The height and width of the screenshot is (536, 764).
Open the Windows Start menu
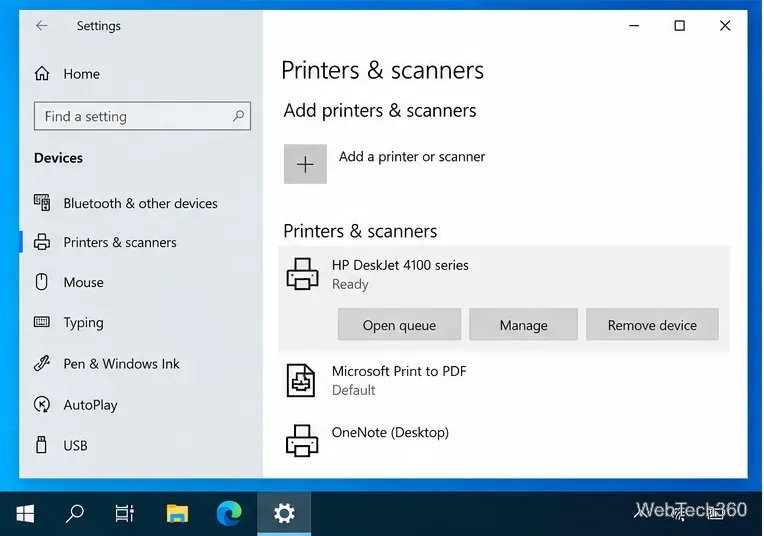pyautogui.click(x=25, y=514)
